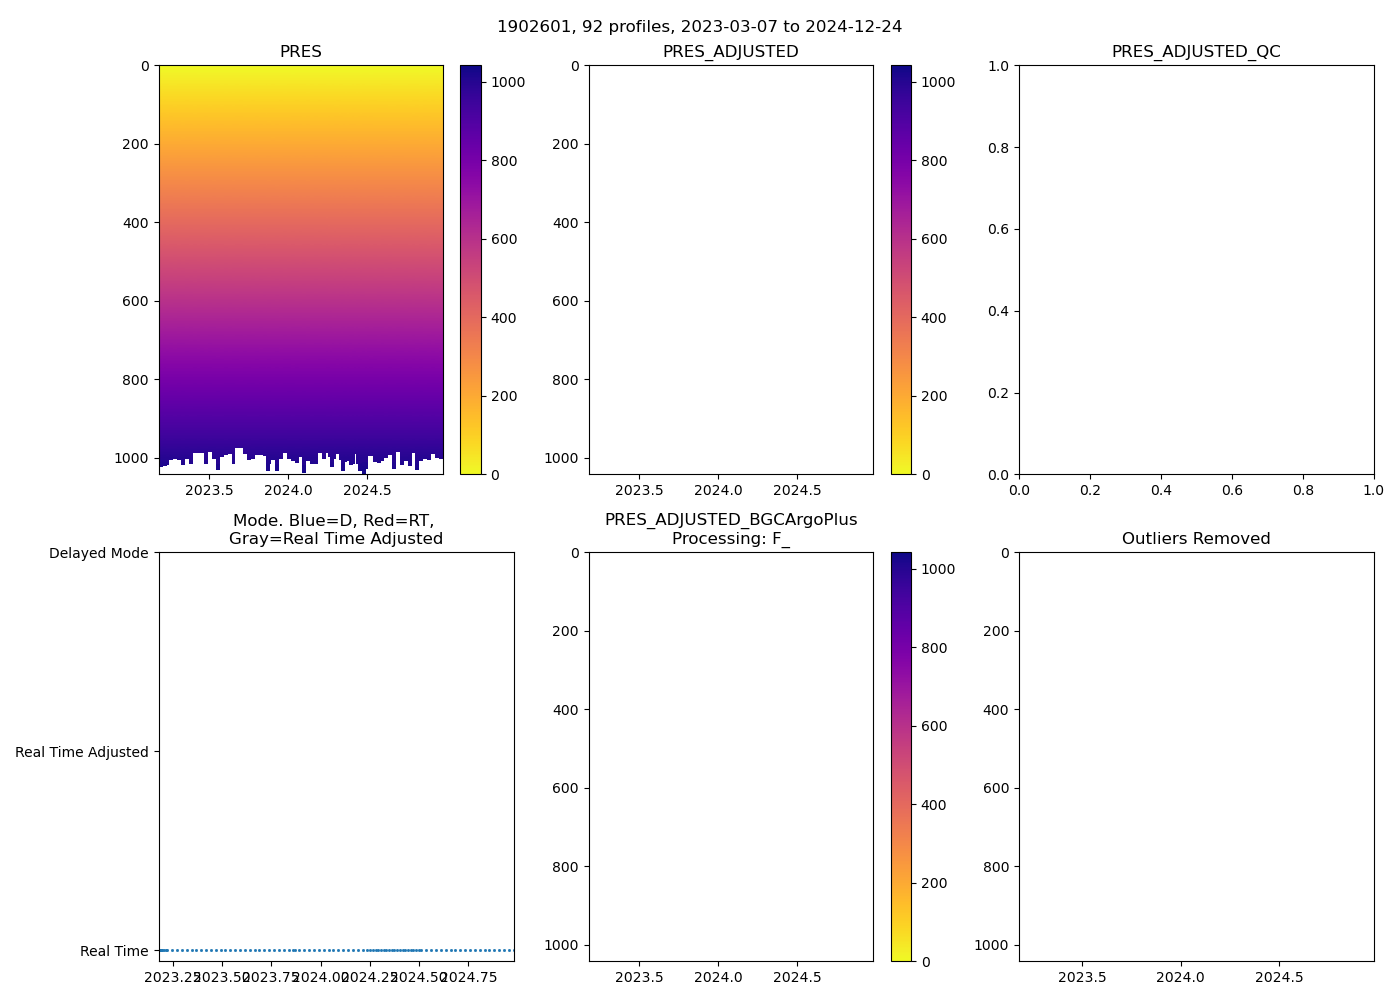
Task: Click the Delayed Mode axis label
Action: coord(98,553)
